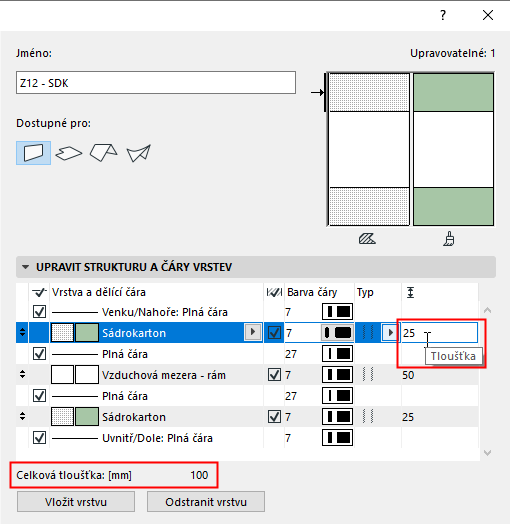Open skin type dropdown arrow in selected row
Screen dimensions: 510x524
(x=390, y=333)
